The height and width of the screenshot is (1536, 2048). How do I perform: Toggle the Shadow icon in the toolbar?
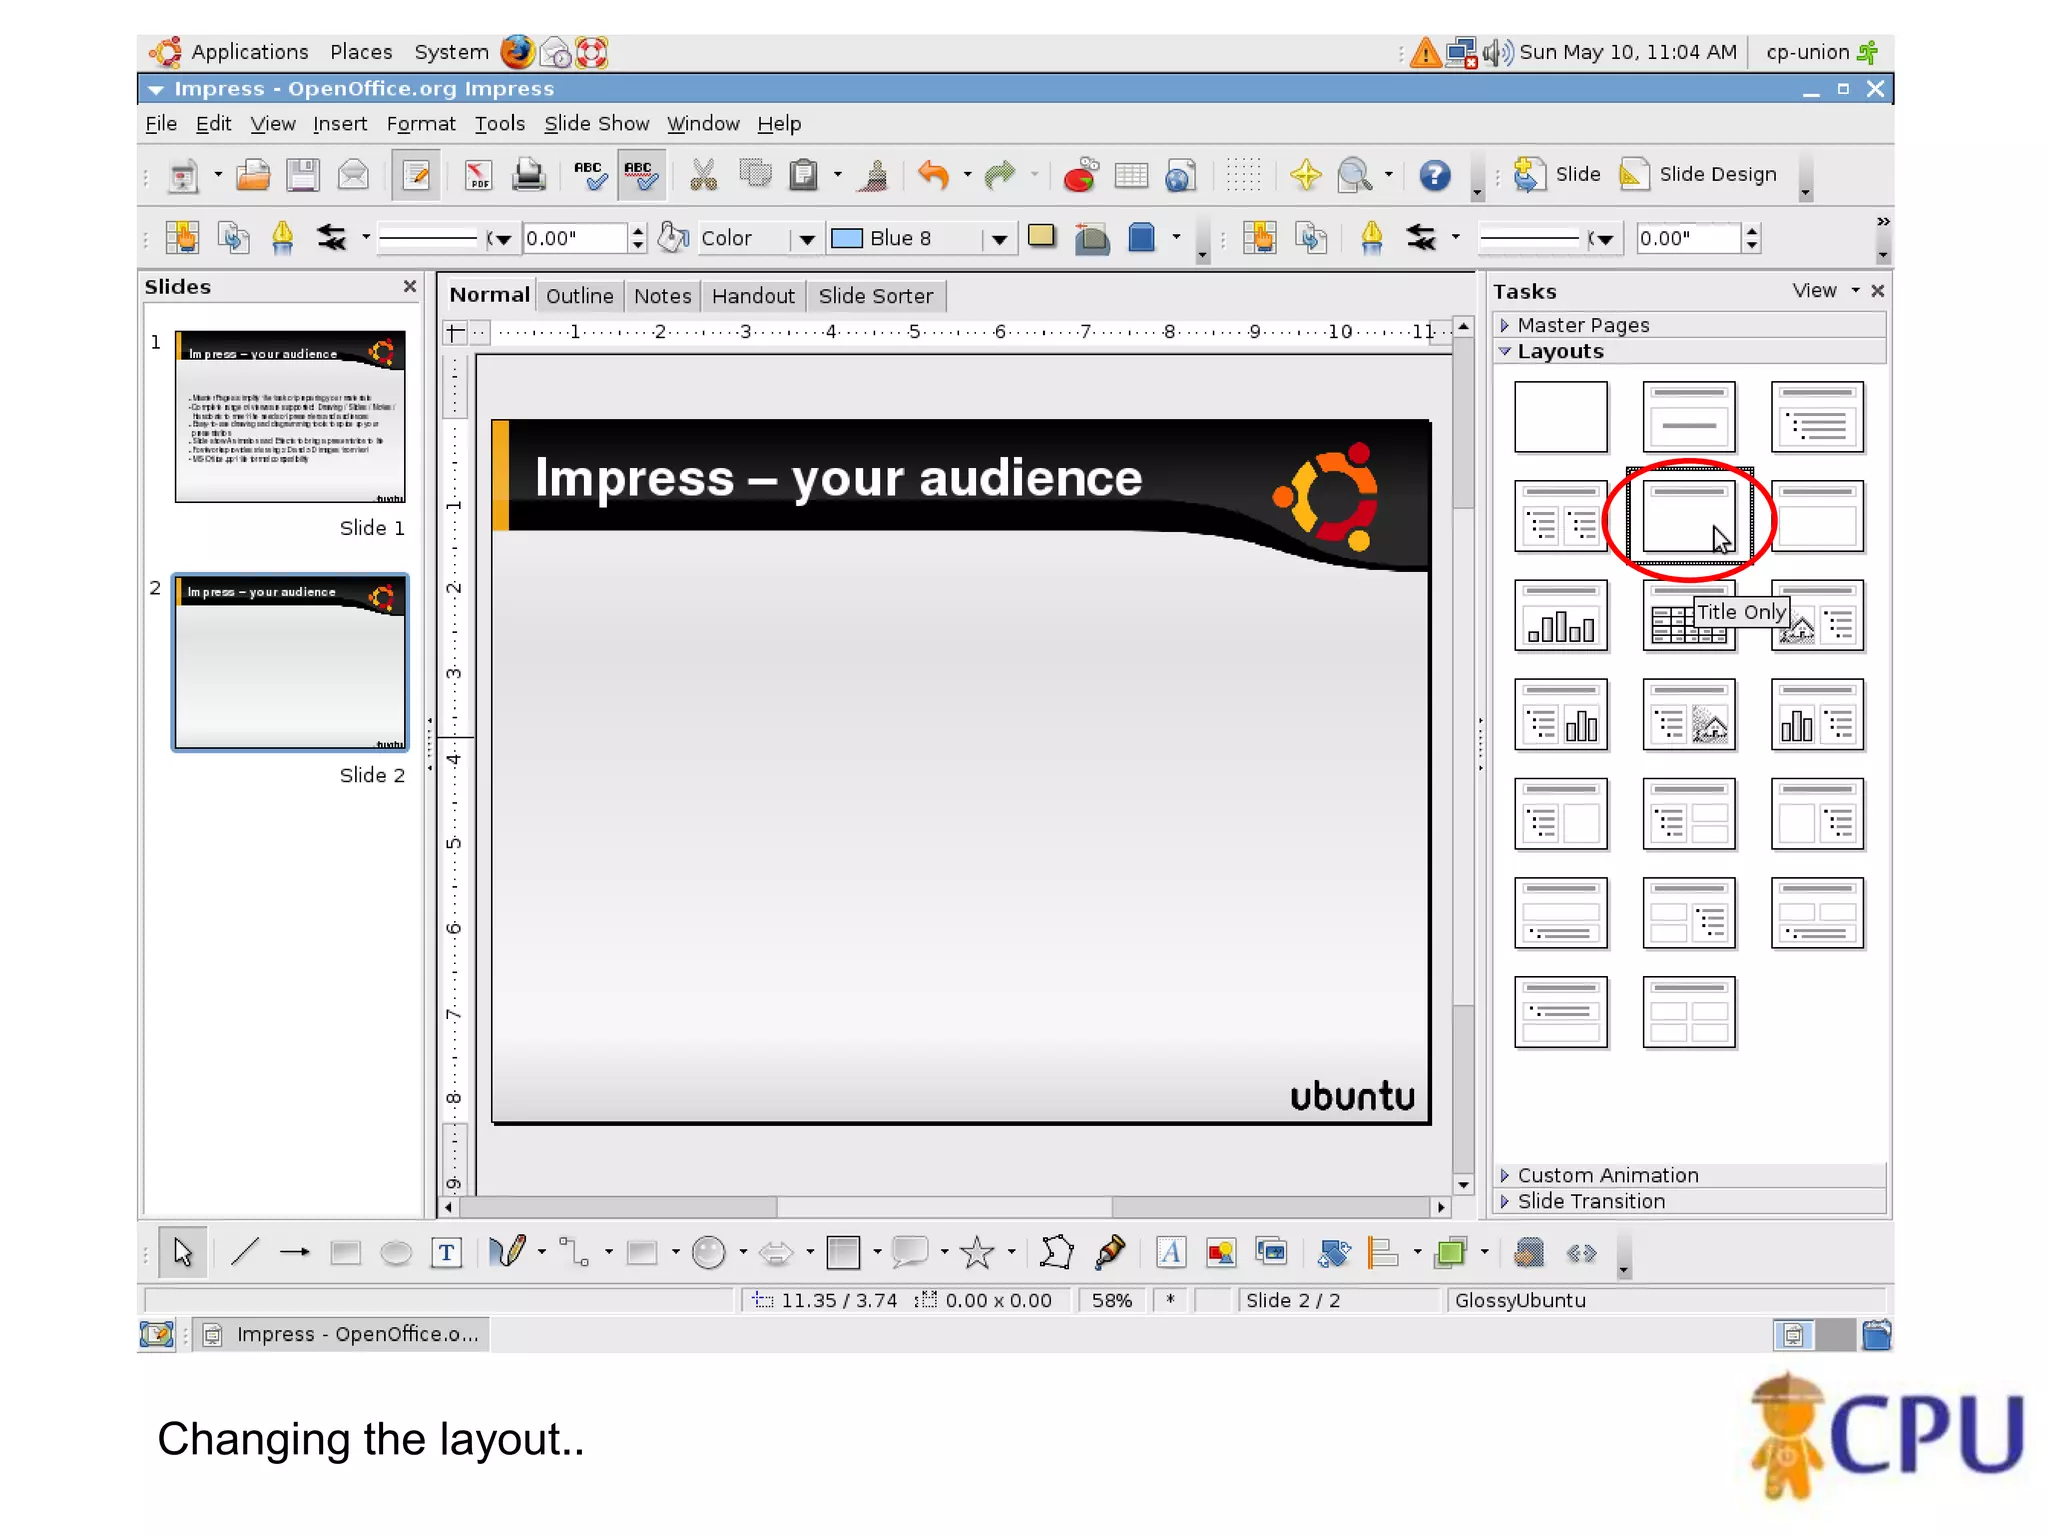click(x=1042, y=238)
